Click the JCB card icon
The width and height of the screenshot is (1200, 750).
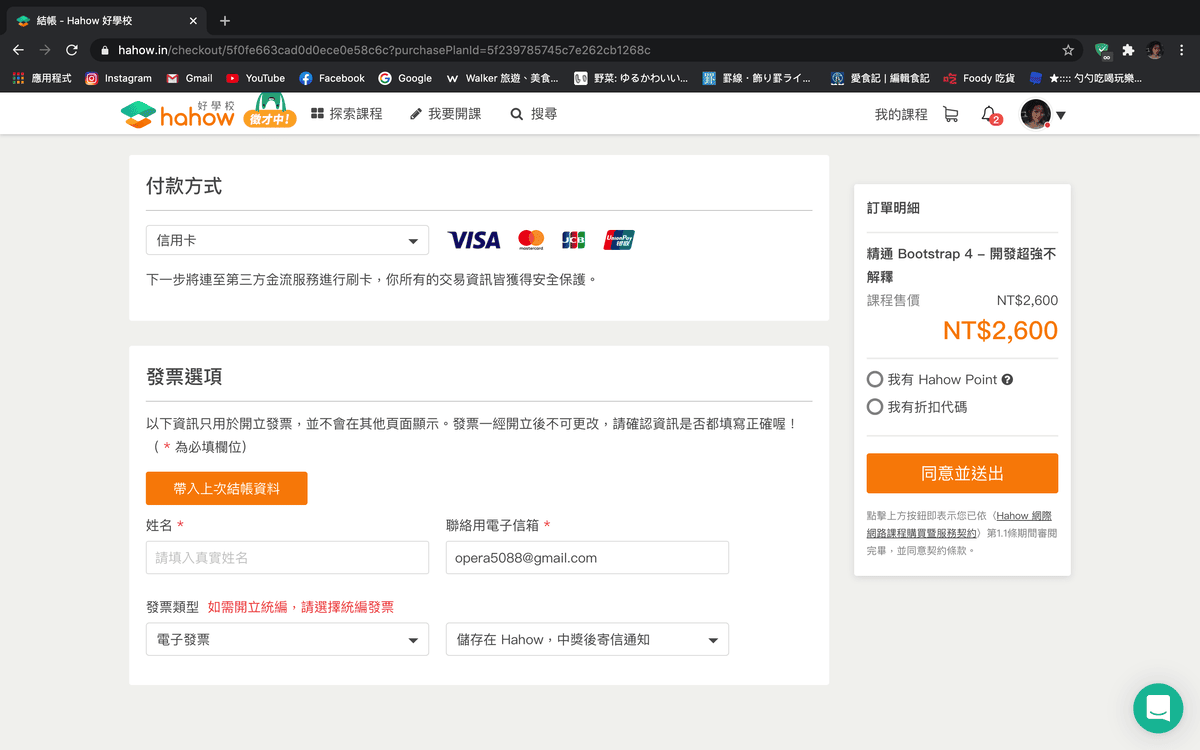click(x=575, y=240)
